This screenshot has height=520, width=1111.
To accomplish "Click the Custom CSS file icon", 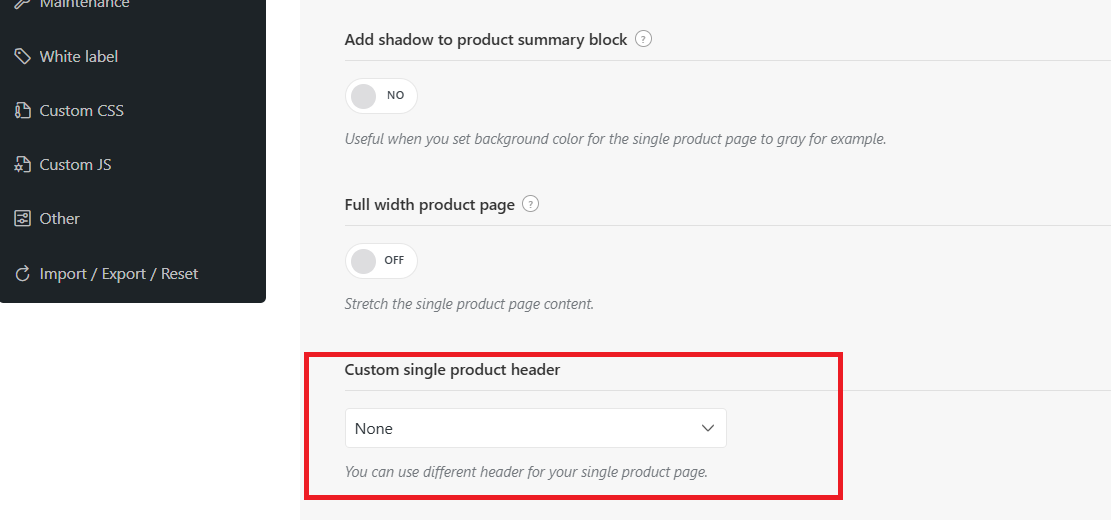I will pos(23,111).
